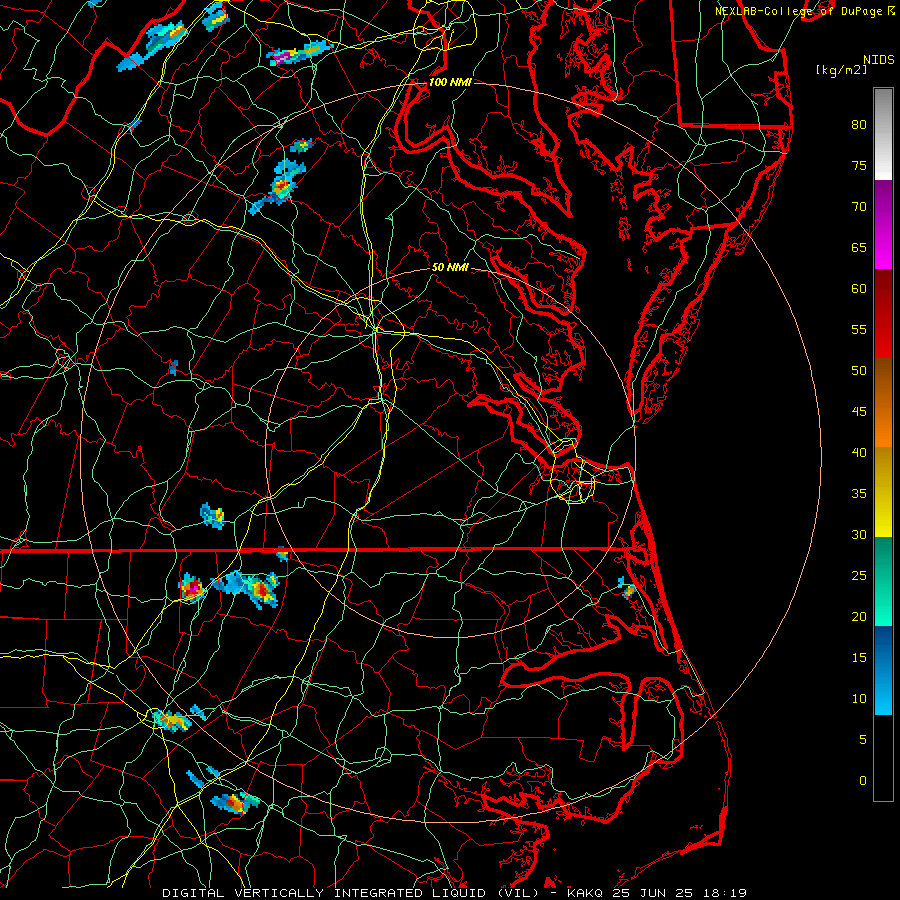Click the 15 value on the VIL scale
This screenshot has height=900, width=900.
coord(859,658)
